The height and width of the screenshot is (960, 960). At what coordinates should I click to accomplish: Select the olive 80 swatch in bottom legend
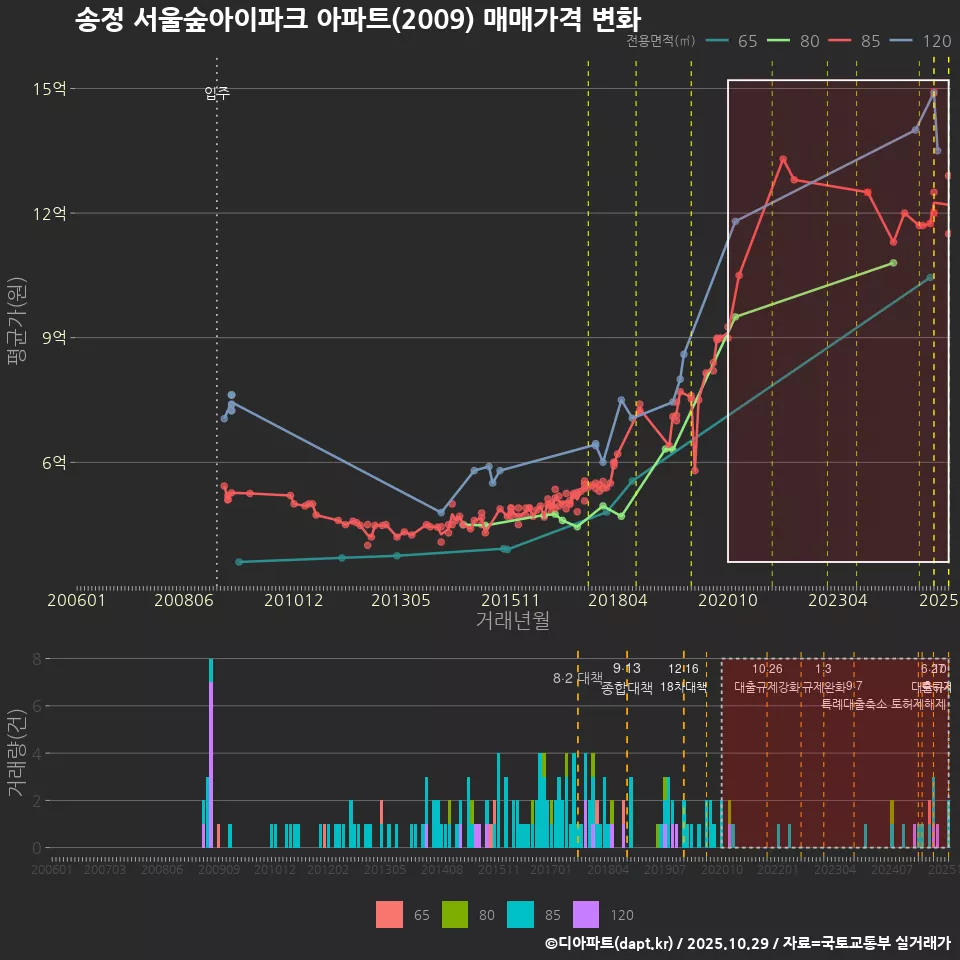pyautogui.click(x=455, y=913)
